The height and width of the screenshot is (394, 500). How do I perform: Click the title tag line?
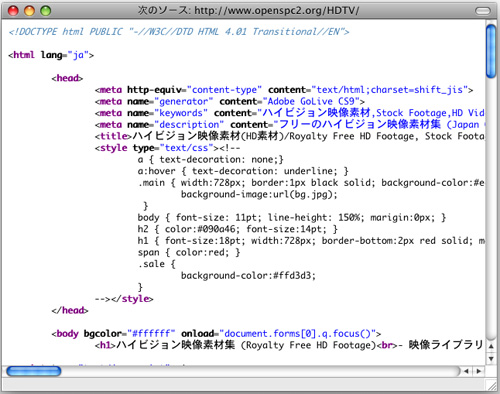(x=290, y=136)
